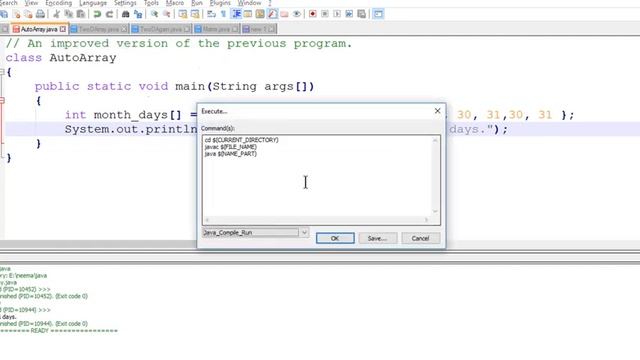Toggle the Function List icon
This screenshot has height=360, width=640.
pos(272,14)
